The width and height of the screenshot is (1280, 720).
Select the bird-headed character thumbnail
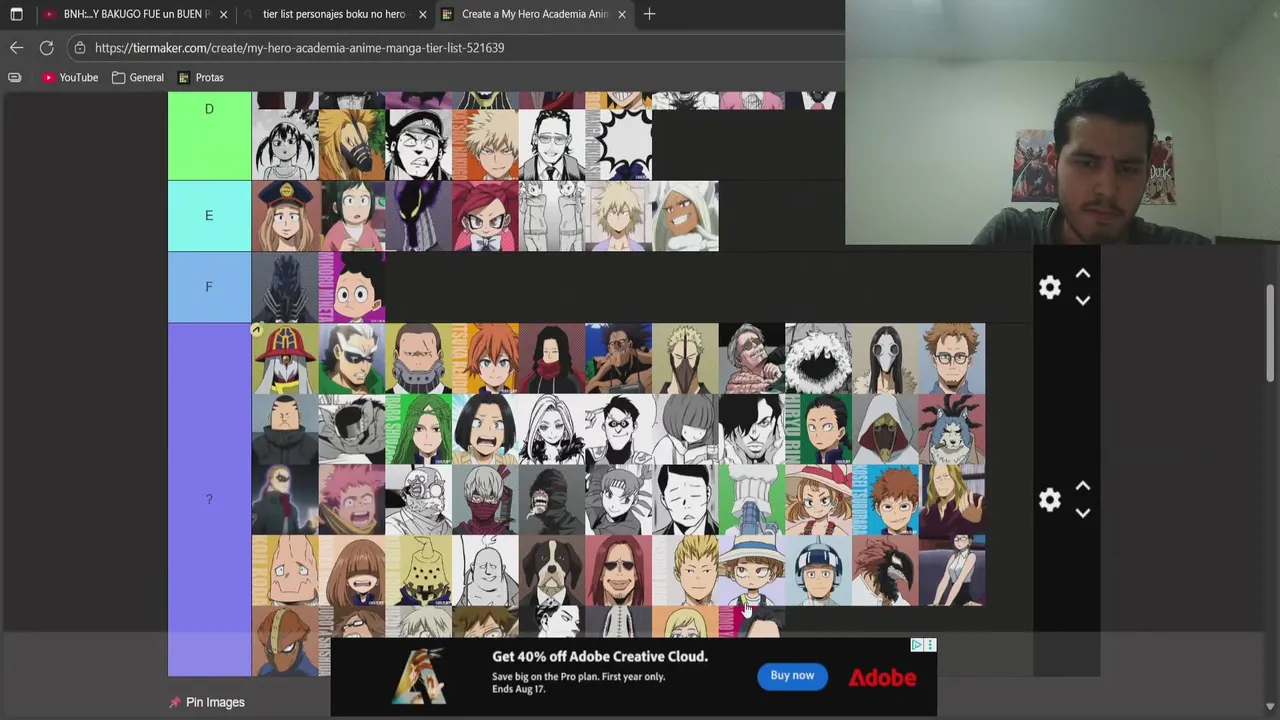click(885, 571)
